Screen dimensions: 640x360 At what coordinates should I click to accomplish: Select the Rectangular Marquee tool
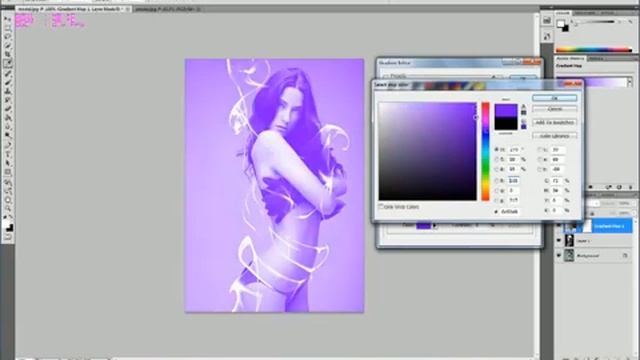(x=8, y=28)
